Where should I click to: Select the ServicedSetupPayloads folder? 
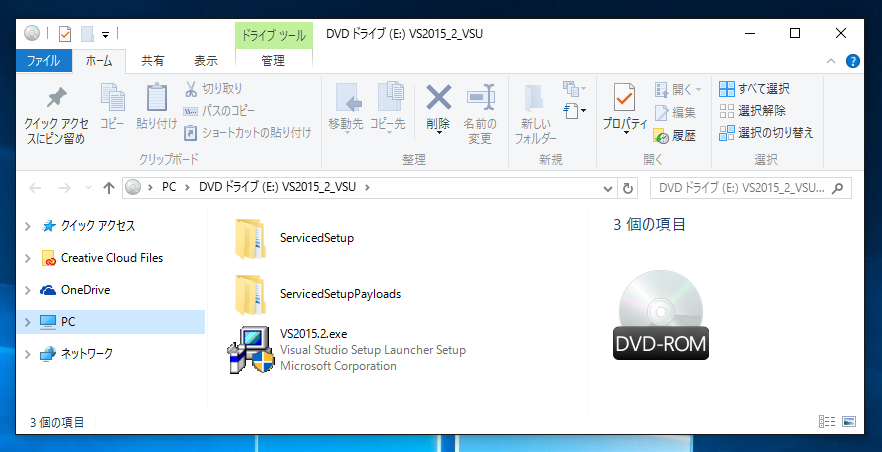coord(318,294)
